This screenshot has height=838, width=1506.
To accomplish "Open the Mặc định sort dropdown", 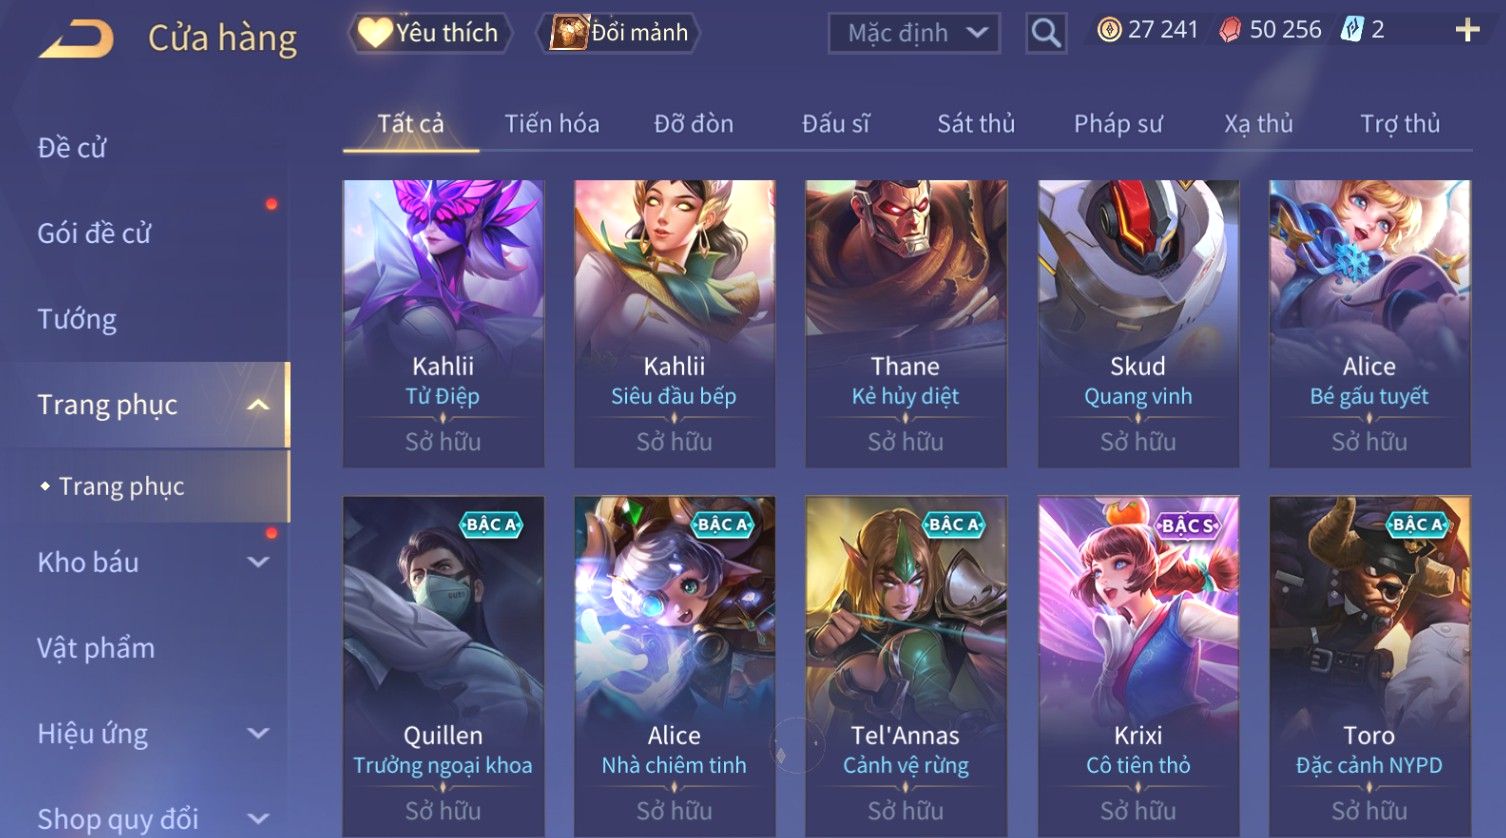I will tap(914, 33).
